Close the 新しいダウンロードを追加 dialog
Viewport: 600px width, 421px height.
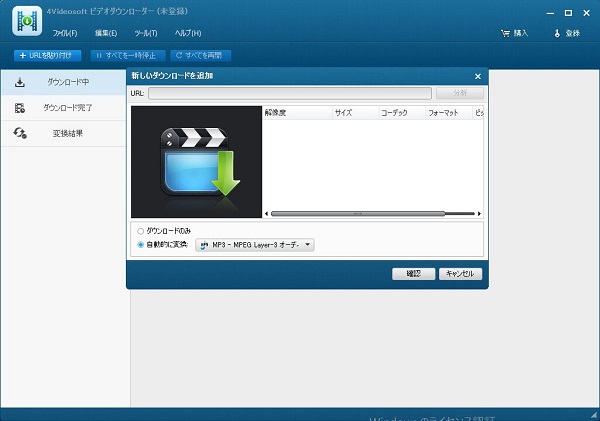478,77
